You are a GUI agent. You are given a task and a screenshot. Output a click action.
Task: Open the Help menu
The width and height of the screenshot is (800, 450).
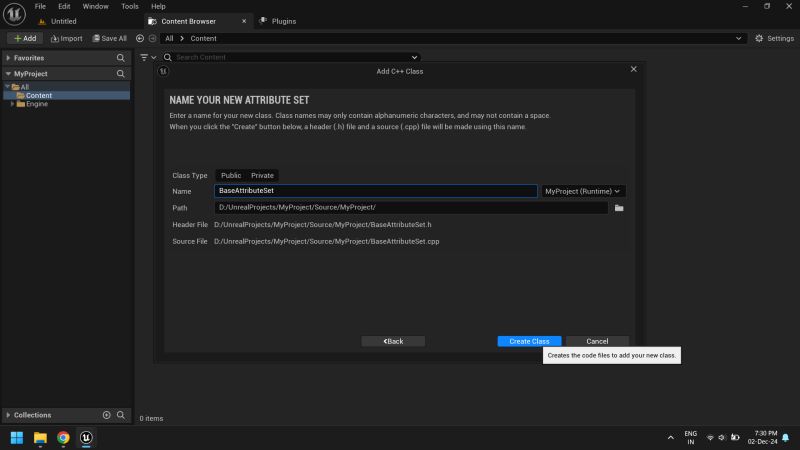tap(158, 6)
